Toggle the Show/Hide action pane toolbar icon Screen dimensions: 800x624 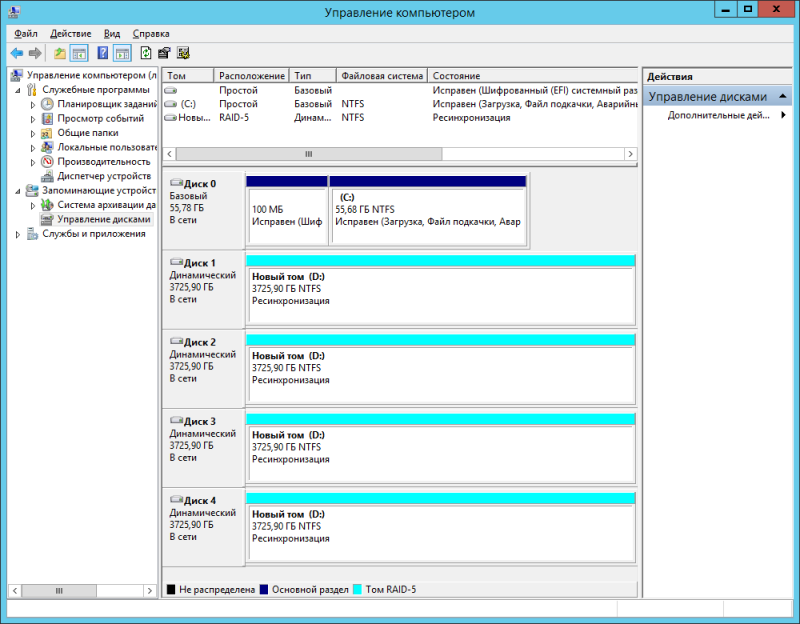[122, 53]
